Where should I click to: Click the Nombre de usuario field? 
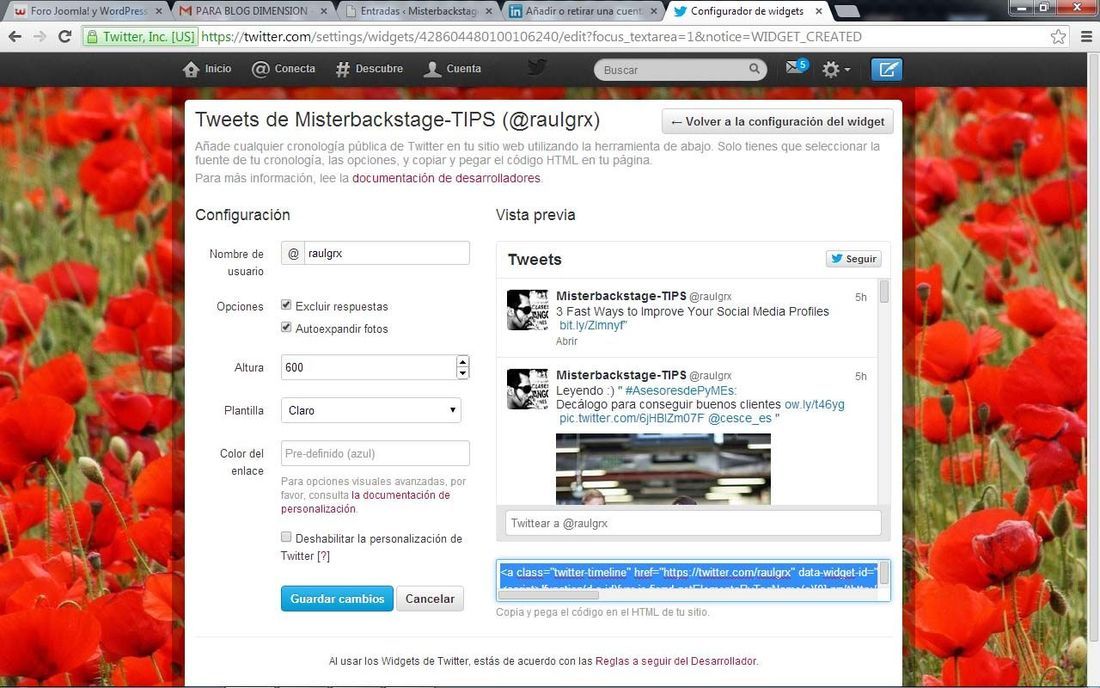386,253
